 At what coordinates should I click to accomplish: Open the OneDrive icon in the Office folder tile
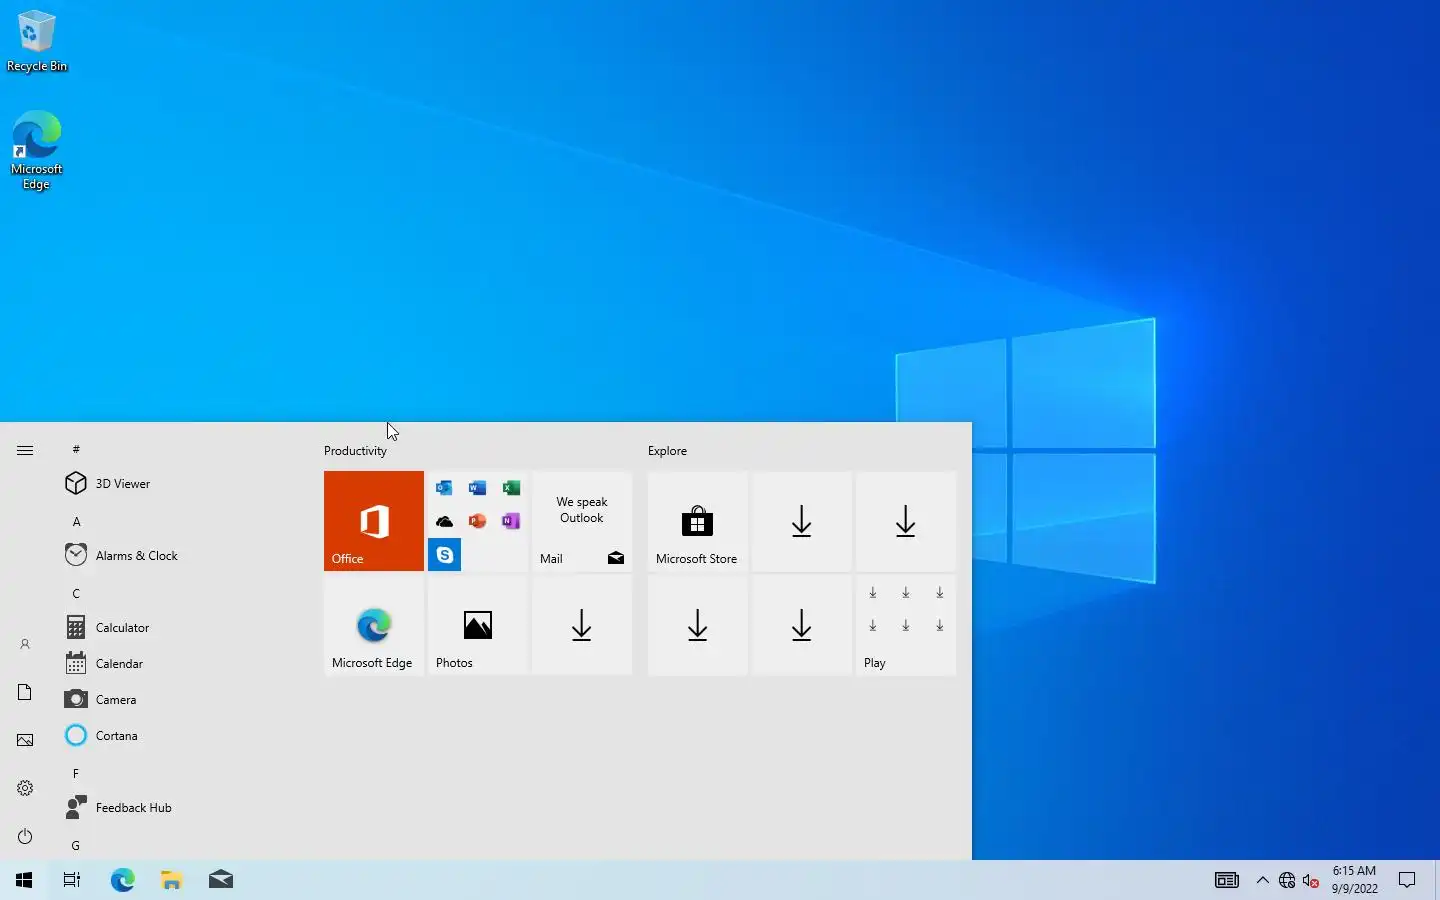pyautogui.click(x=444, y=521)
